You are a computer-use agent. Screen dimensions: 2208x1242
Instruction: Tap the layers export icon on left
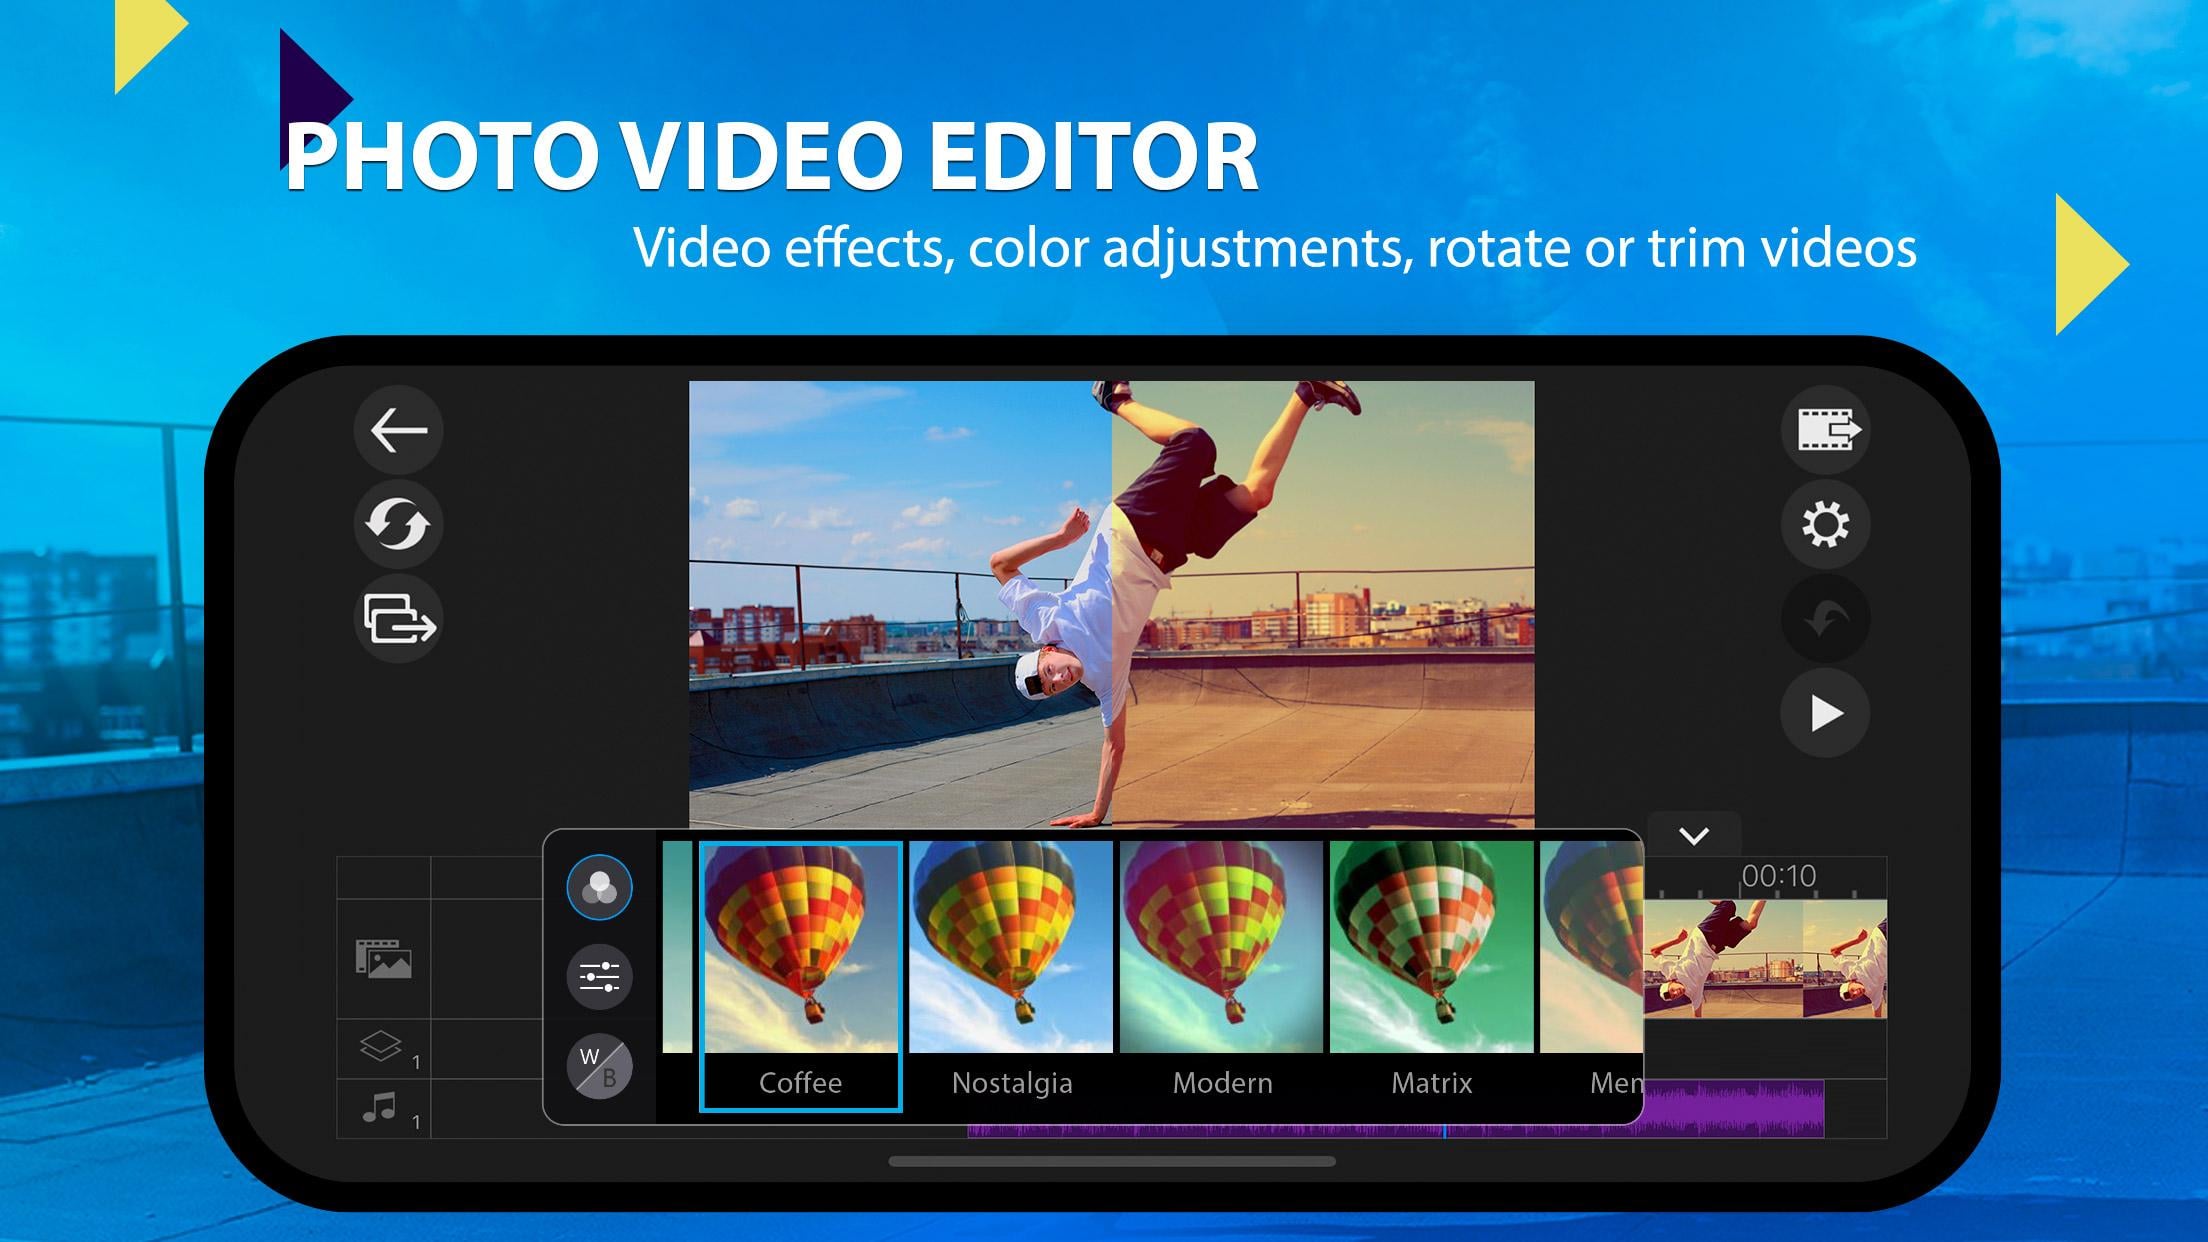coord(398,619)
